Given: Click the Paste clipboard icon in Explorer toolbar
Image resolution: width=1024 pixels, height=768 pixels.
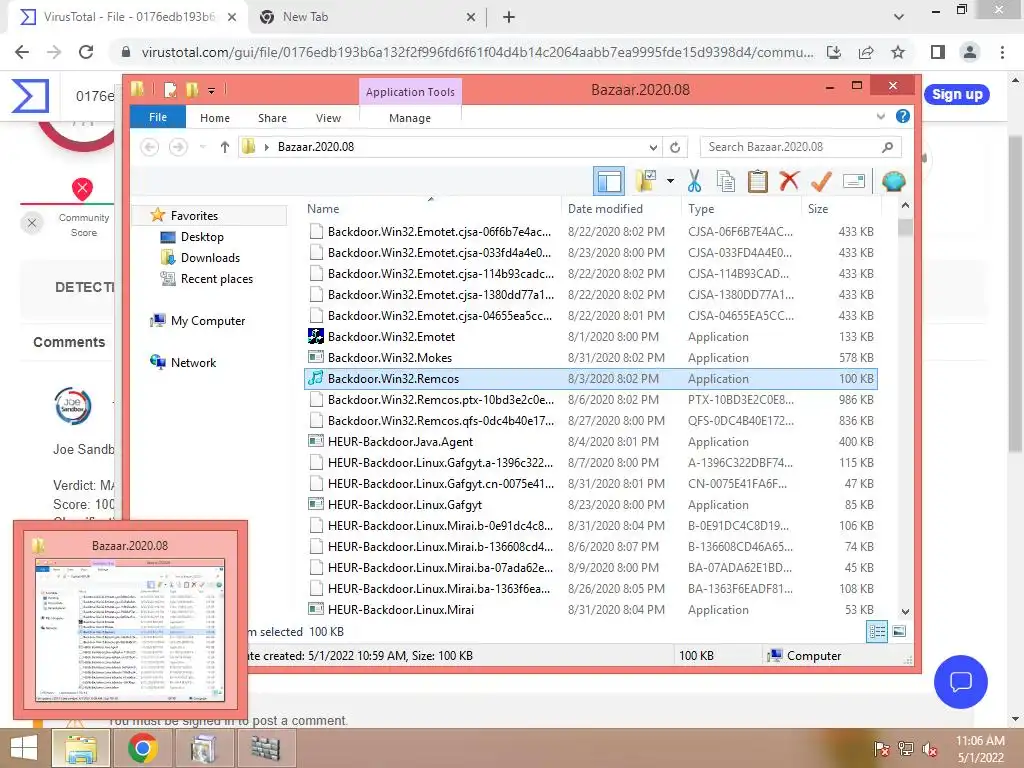Looking at the screenshot, I should pyautogui.click(x=758, y=181).
